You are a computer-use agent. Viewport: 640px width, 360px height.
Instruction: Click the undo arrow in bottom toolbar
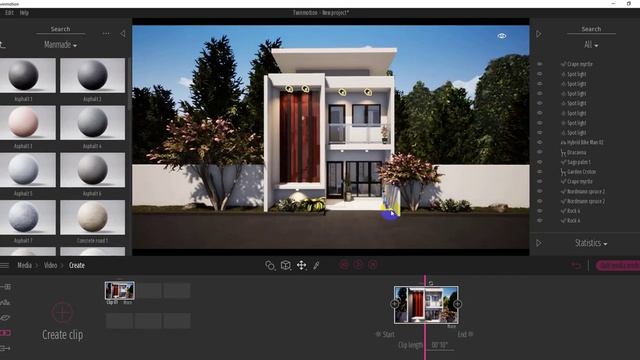point(576,266)
